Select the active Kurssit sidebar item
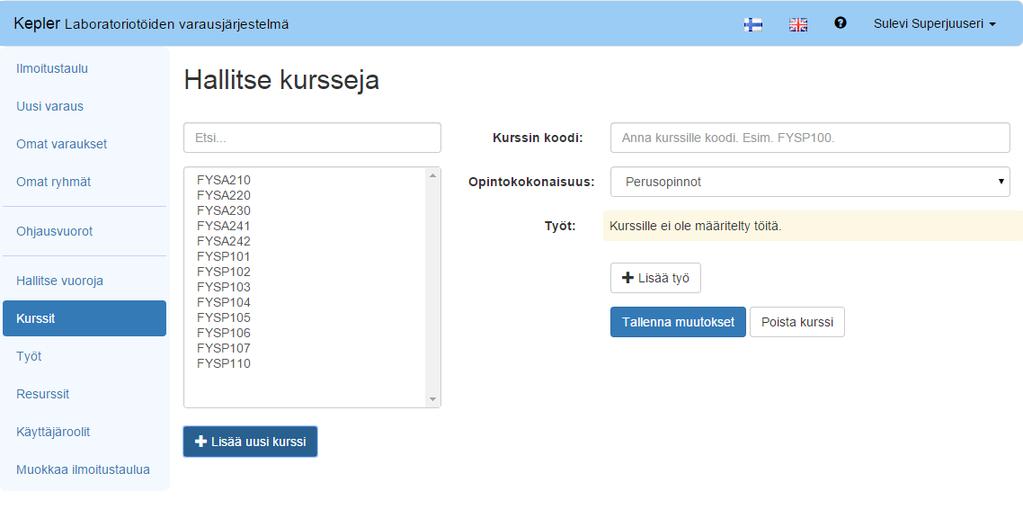Image resolution: width=1023 pixels, height=518 pixels. [84, 318]
